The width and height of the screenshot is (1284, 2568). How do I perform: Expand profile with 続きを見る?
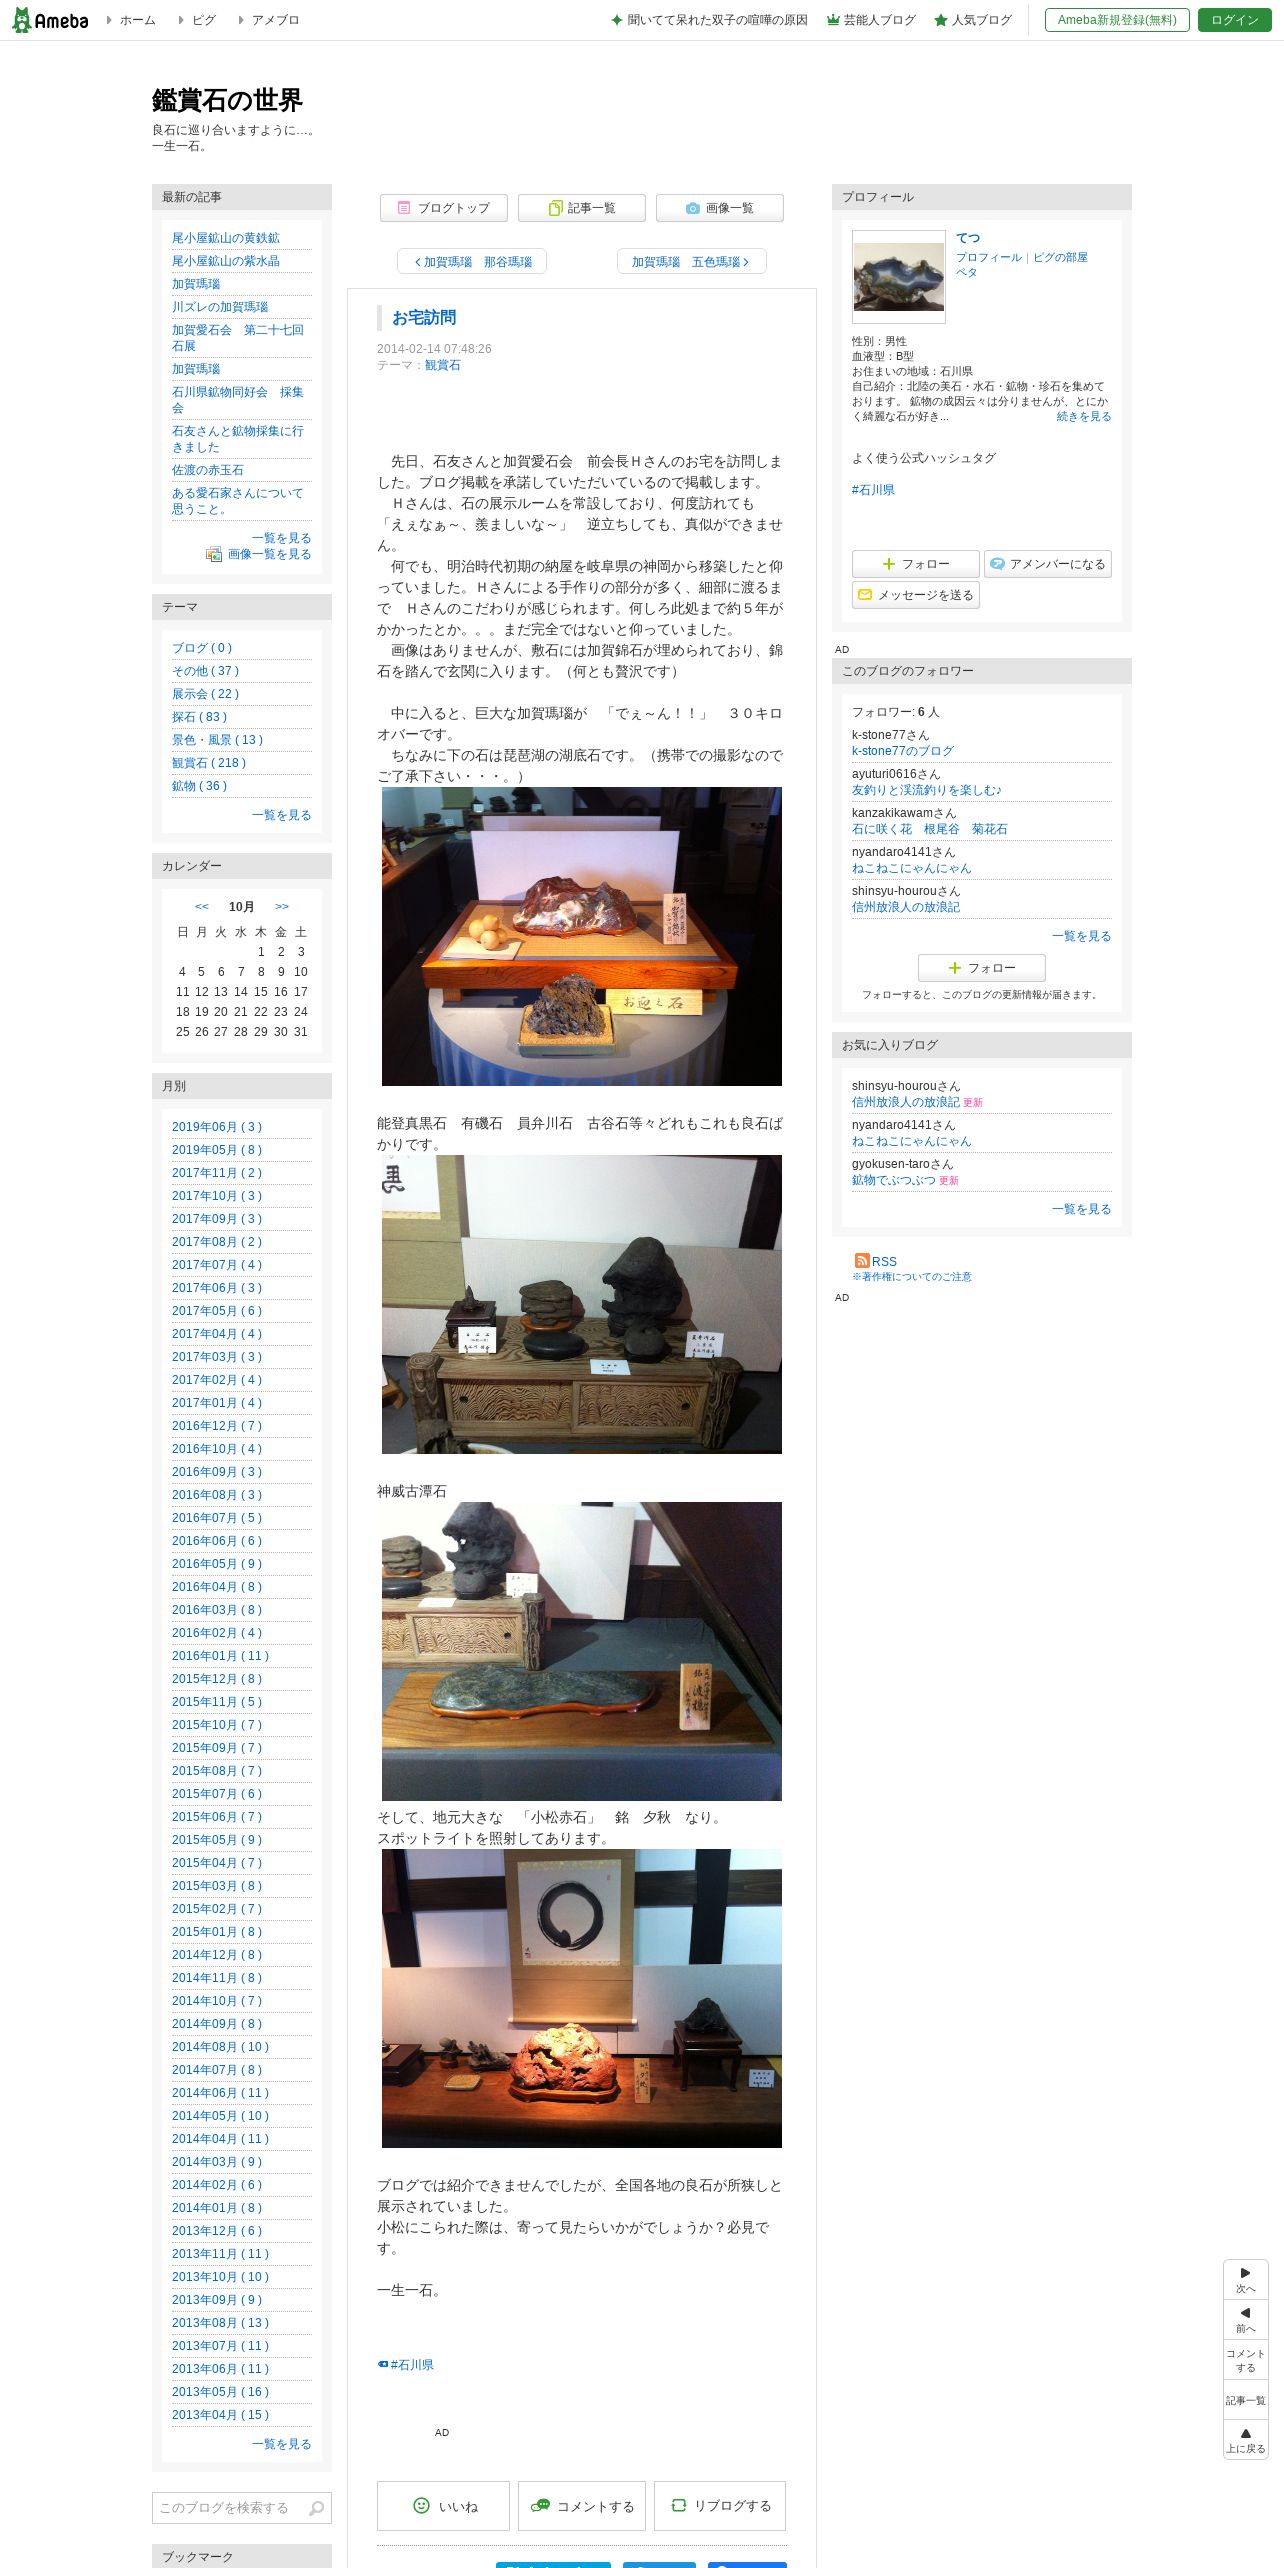pyautogui.click(x=1084, y=416)
